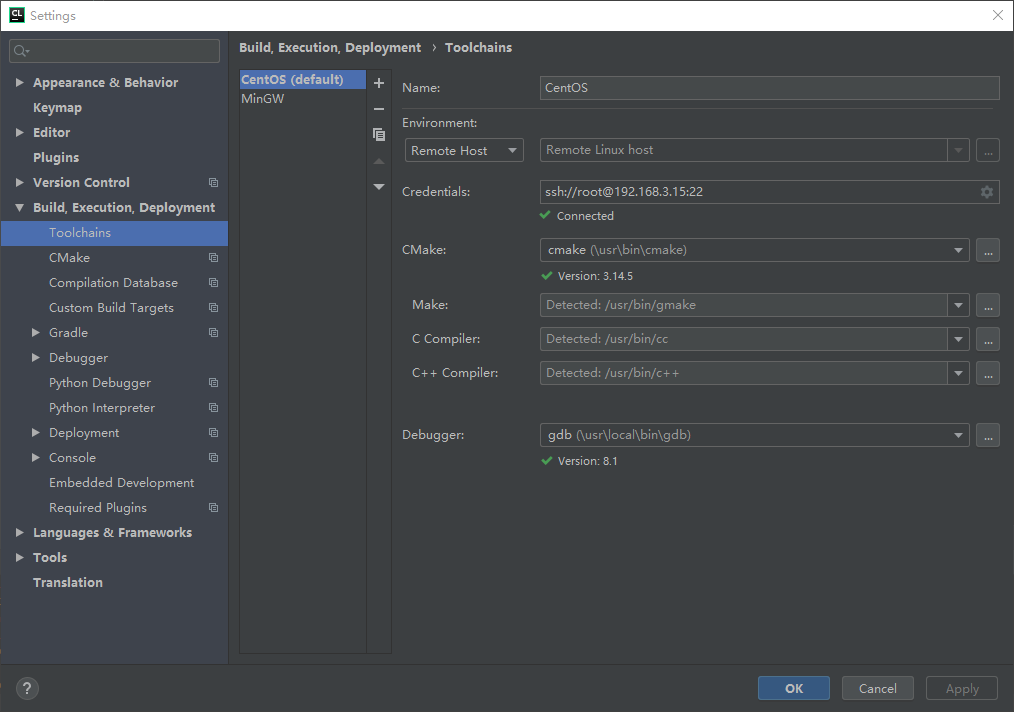Click project-level icon beside Required Plugins
1014x712 pixels.
[x=213, y=508]
